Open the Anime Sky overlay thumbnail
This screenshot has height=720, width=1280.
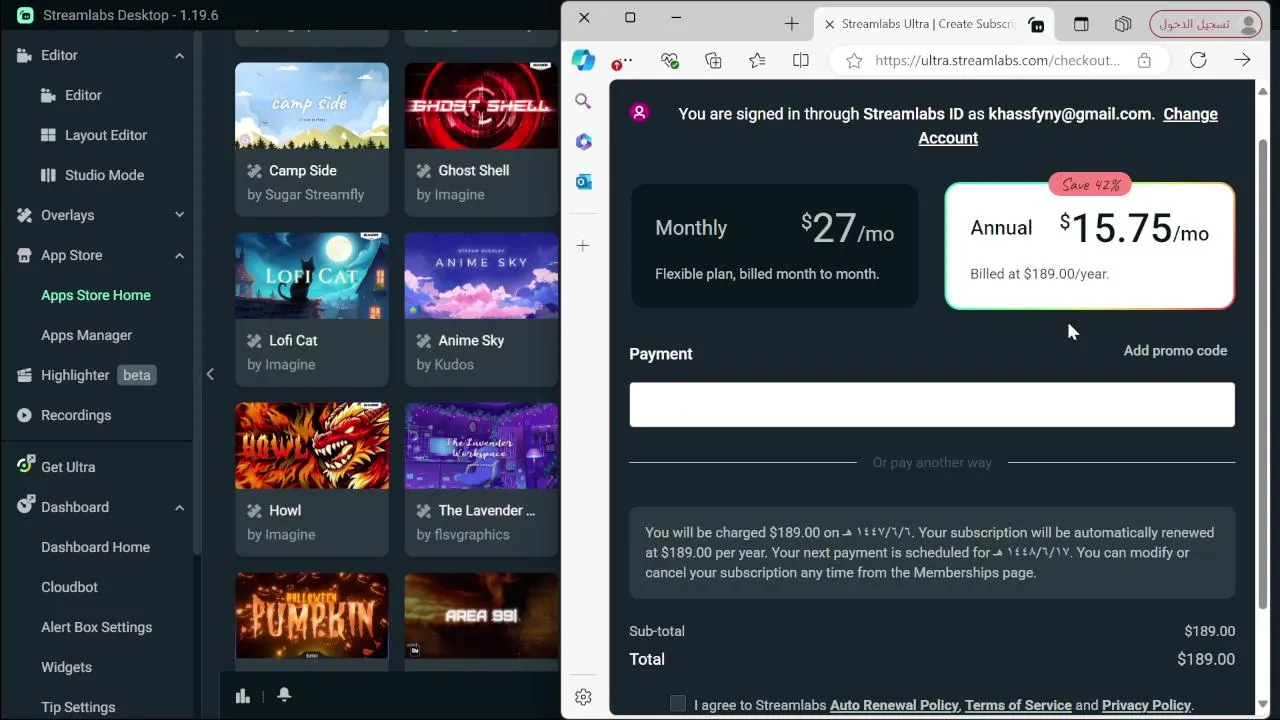(x=481, y=276)
